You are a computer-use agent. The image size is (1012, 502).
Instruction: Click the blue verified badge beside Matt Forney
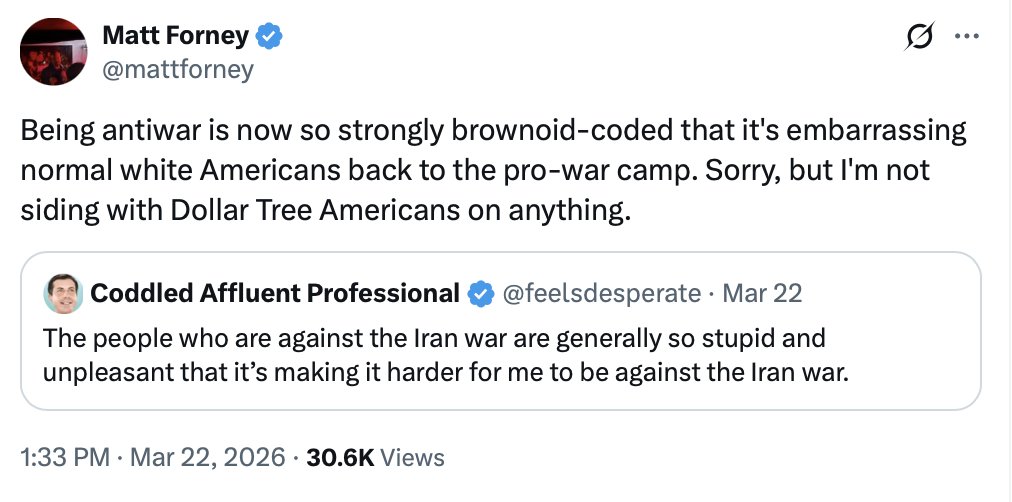[270, 36]
